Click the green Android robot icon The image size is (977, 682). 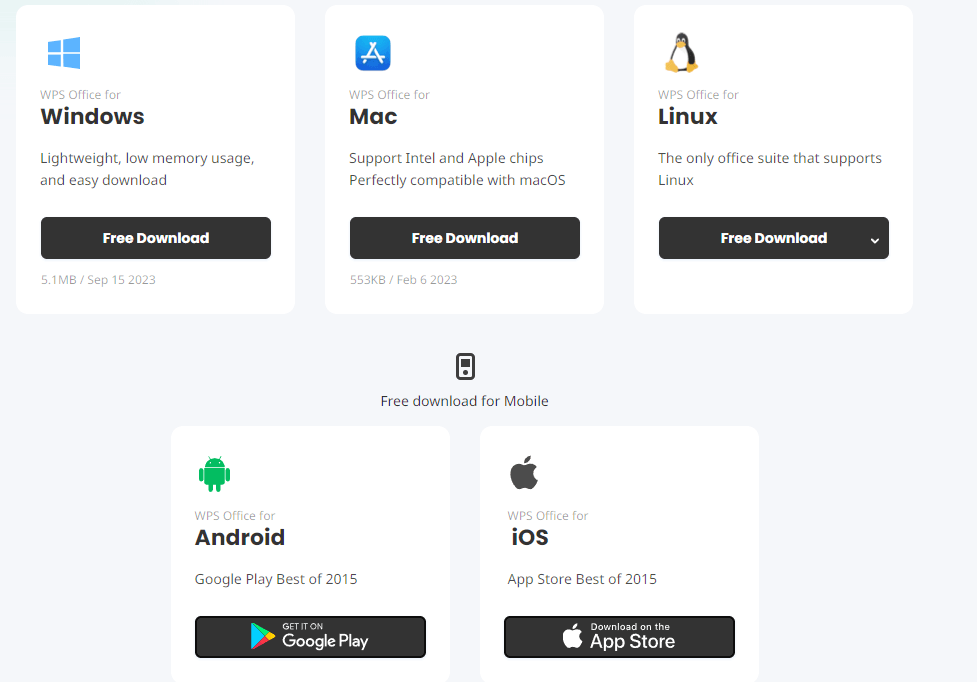tap(214, 474)
